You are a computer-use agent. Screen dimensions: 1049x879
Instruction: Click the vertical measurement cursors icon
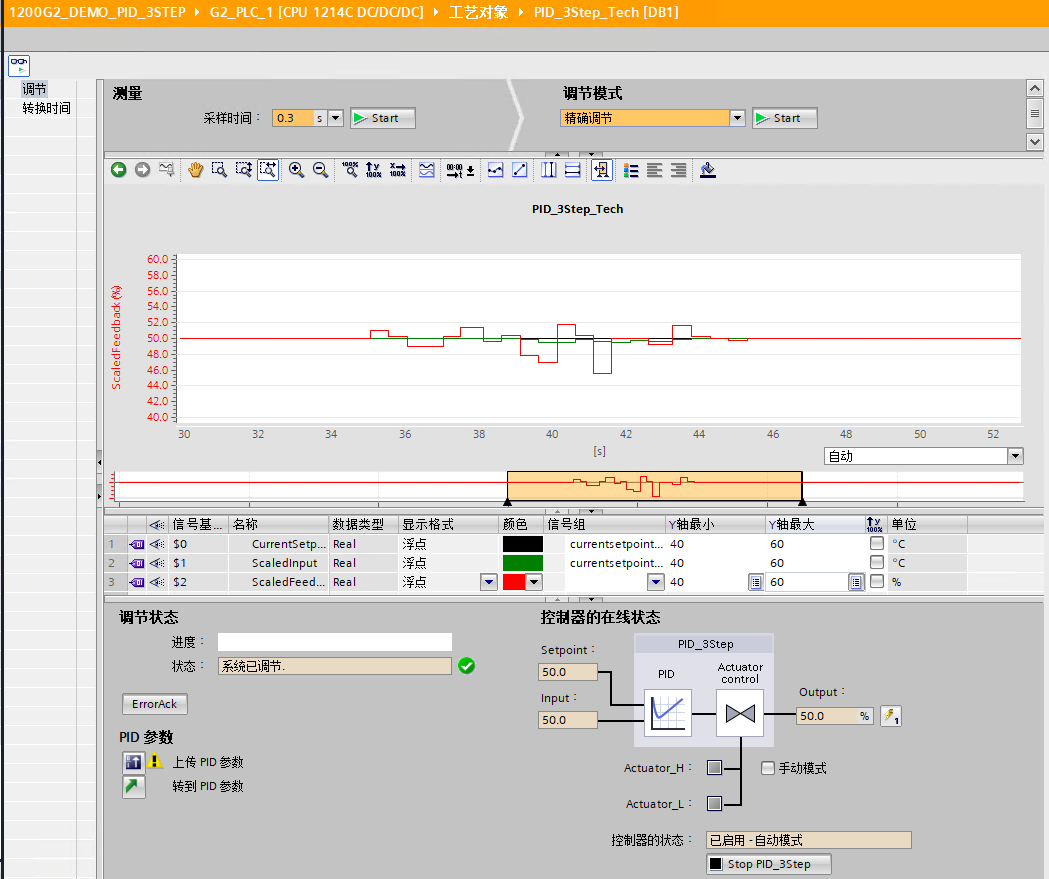coord(549,170)
